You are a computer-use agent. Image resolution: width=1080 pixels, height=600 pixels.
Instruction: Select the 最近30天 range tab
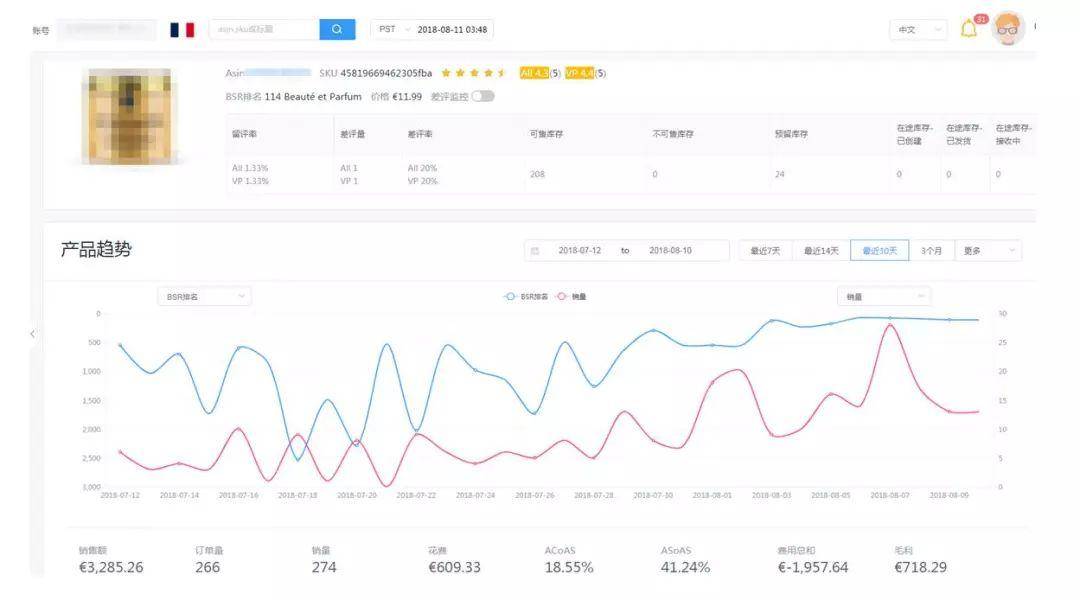pyautogui.click(x=880, y=251)
